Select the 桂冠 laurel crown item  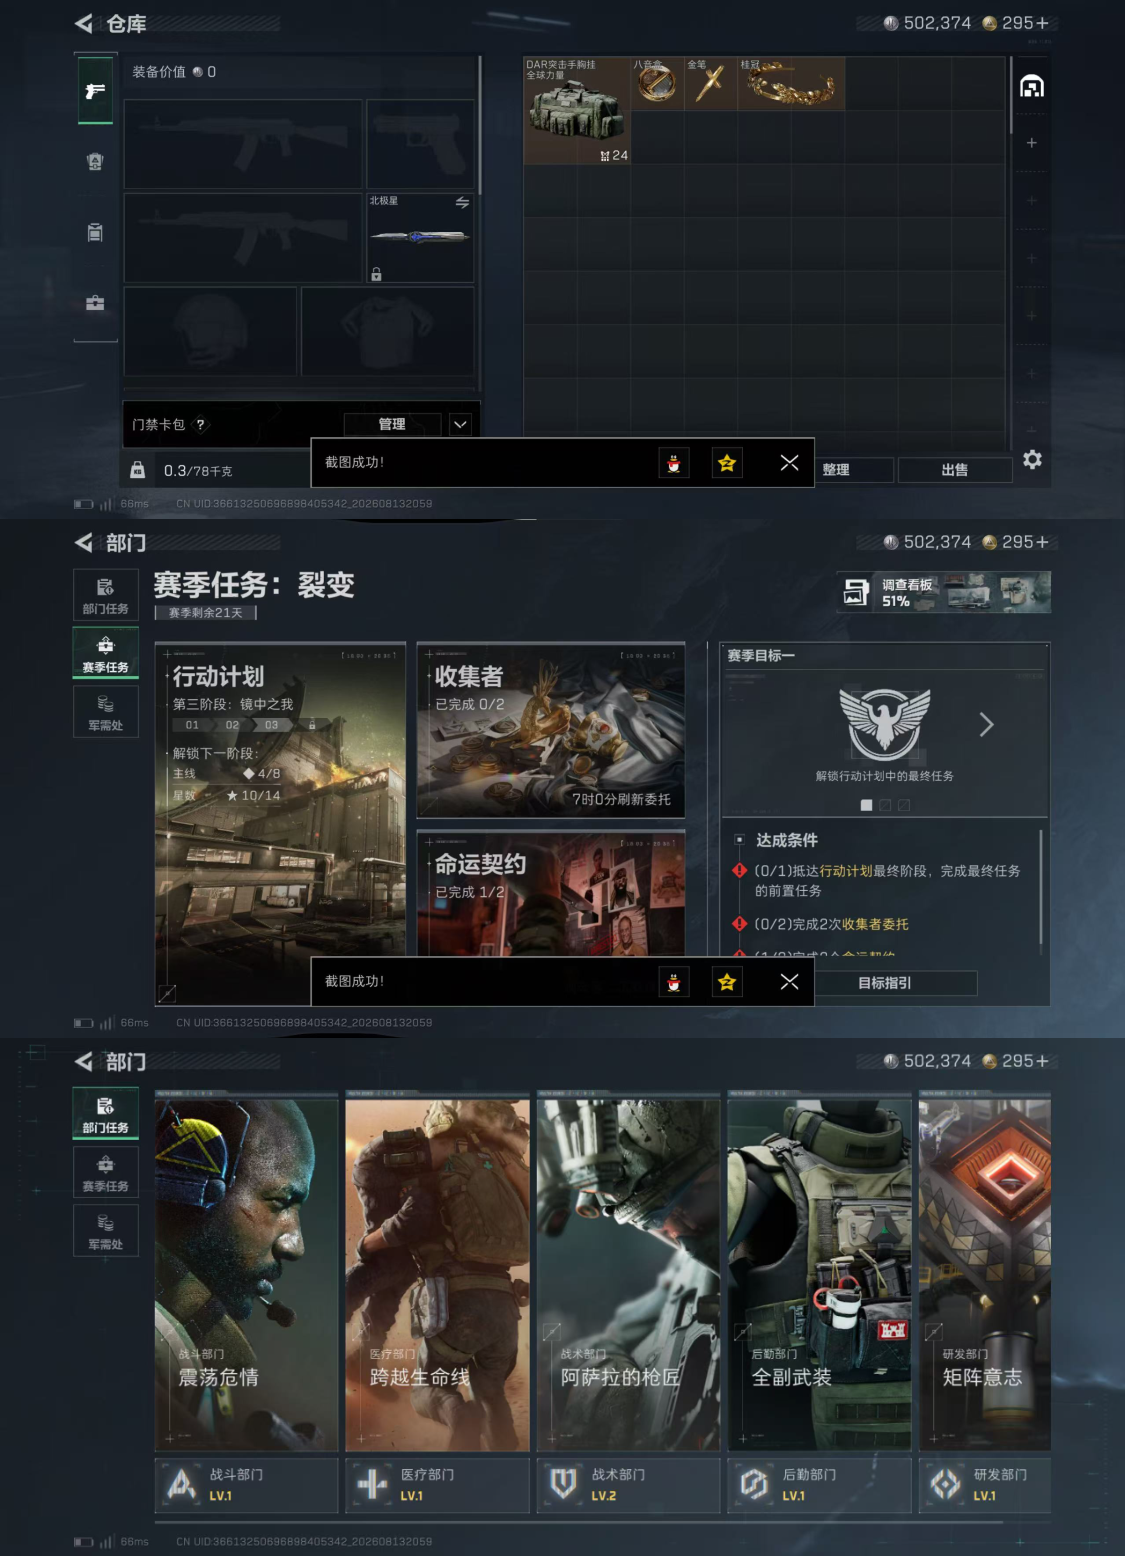coord(791,83)
